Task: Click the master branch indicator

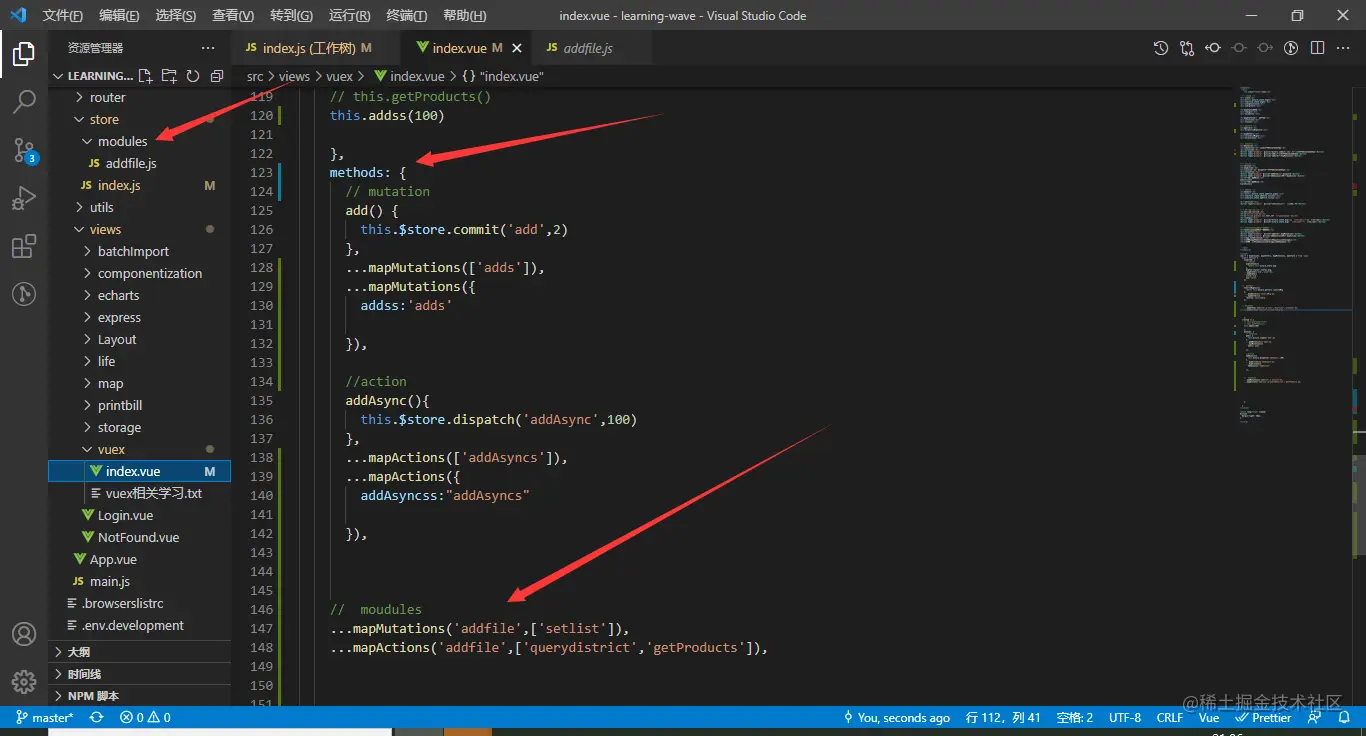Action: coord(44,717)
